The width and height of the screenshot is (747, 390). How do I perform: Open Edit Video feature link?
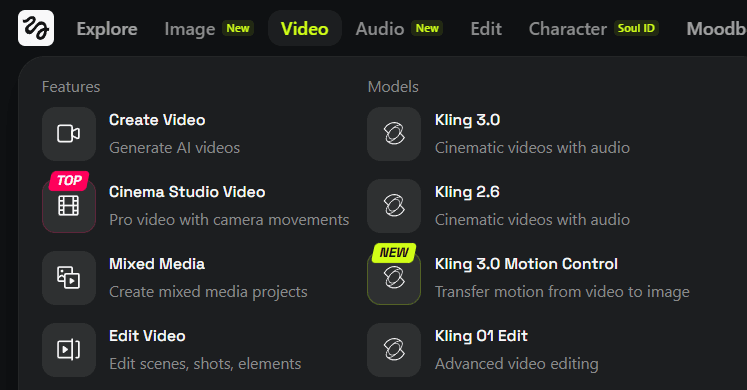tap(147, 336)
